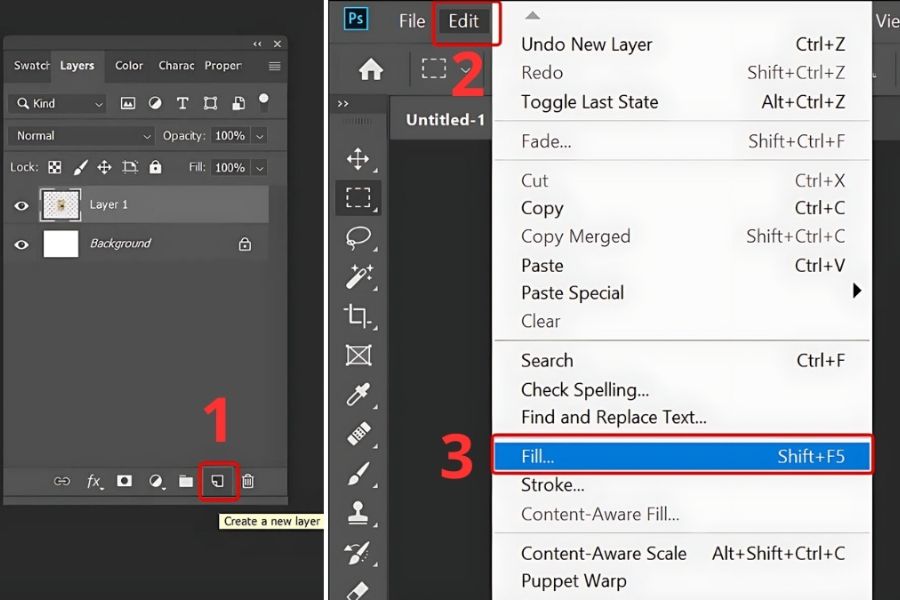The width and height of the screenshot is (900, 600).
Task: Hide Layer 1 using its eye icon
Action: (x=21, y=205)
